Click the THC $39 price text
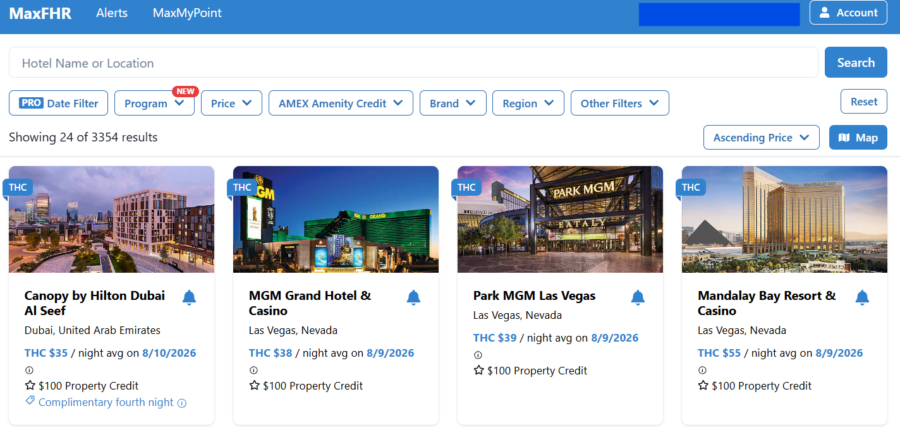Viewport: 900px width, 435px height. (x=495, y=338)
